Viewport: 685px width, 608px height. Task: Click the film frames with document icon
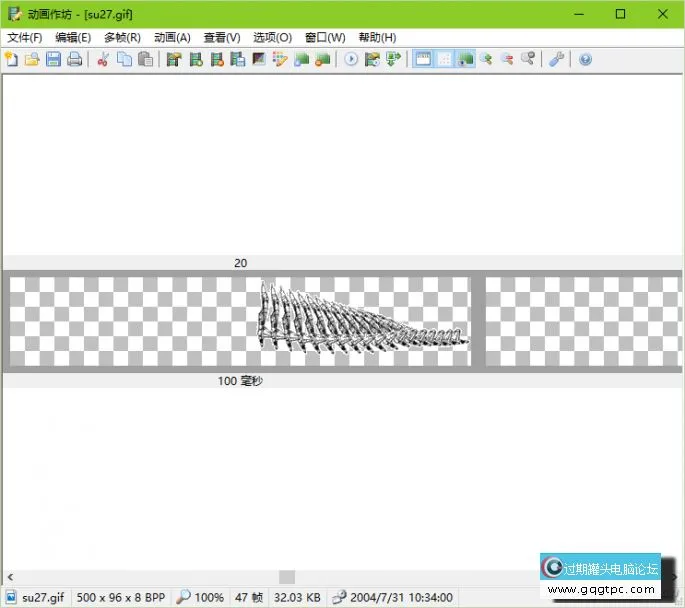[238, 59]
